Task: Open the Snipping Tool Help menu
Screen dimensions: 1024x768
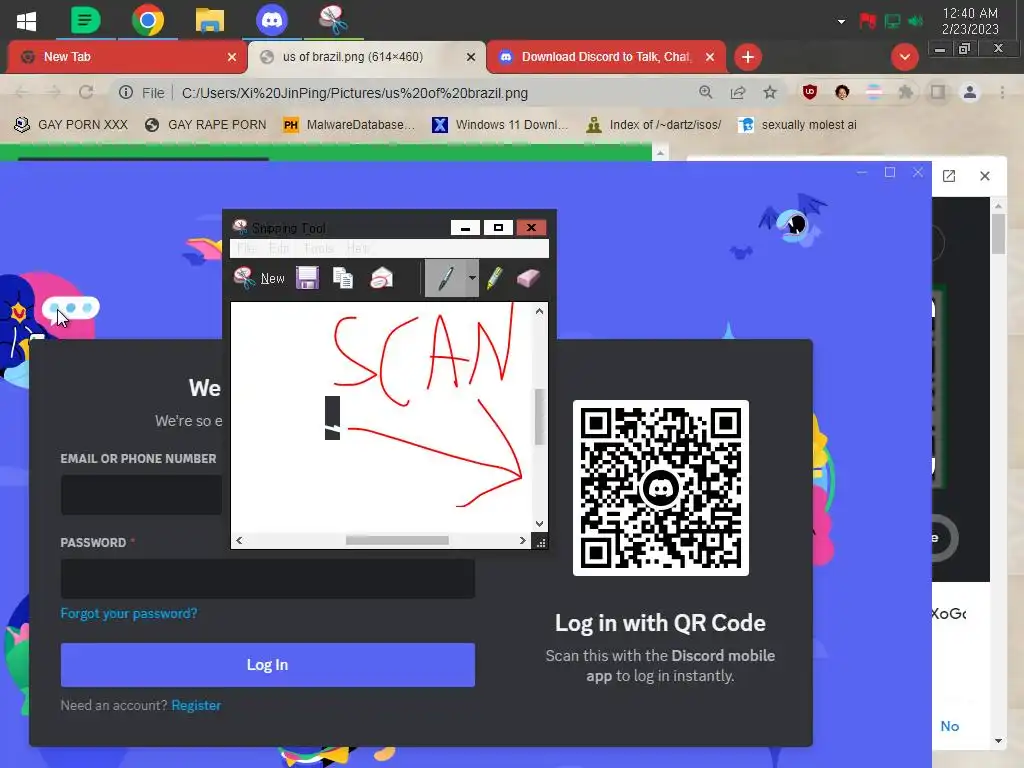Action: [358, 248]
